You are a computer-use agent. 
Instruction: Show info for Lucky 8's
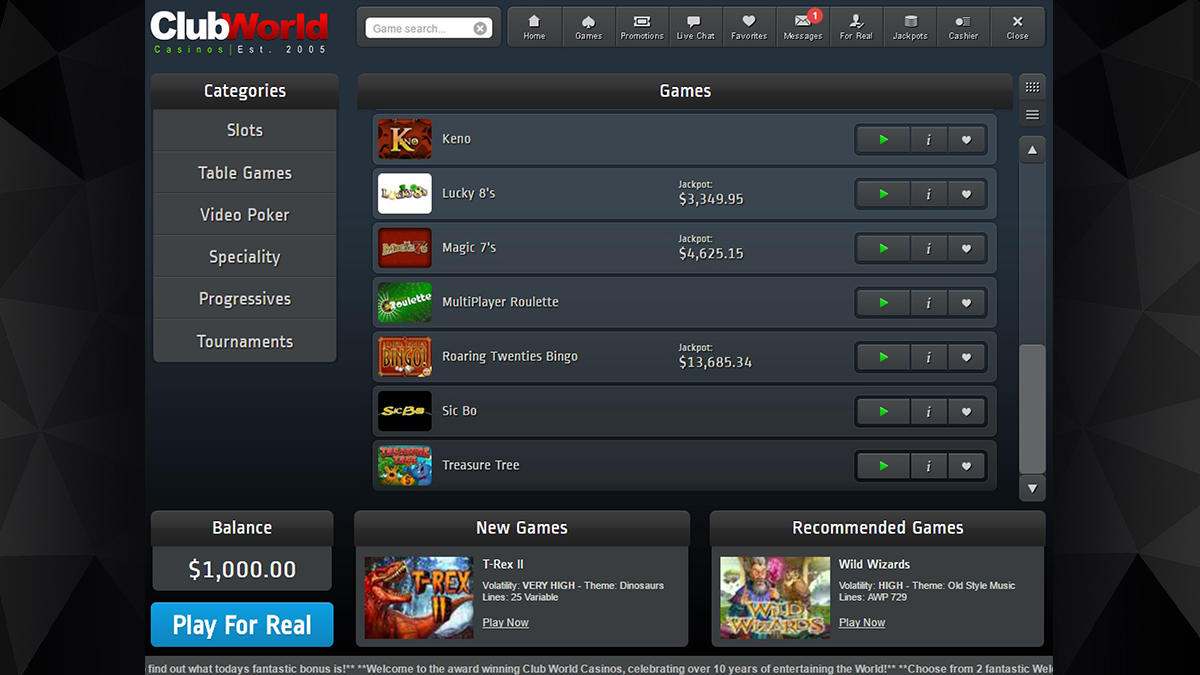[x=929, y=194]
